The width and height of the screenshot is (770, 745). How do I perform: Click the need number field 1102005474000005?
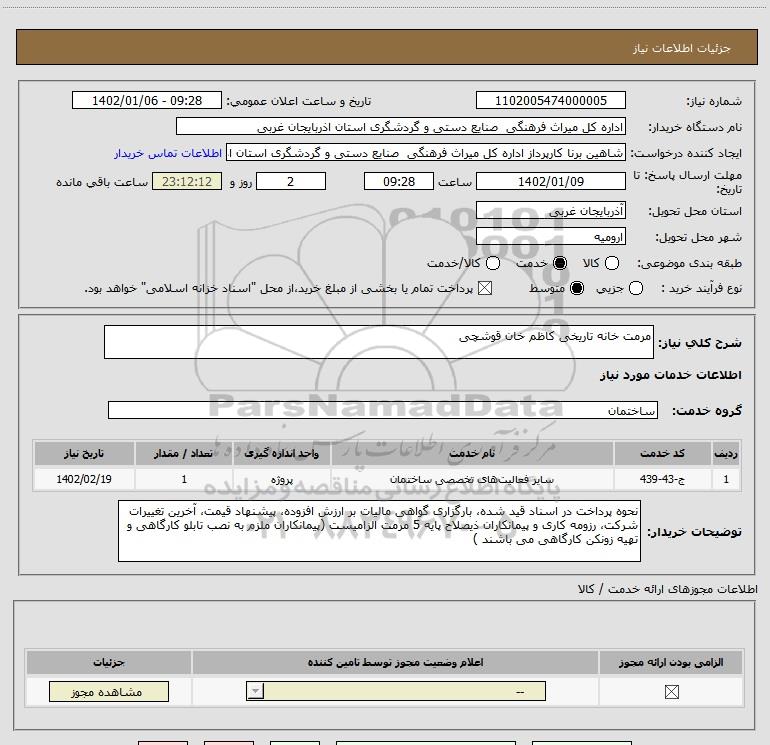coord(550,101)
